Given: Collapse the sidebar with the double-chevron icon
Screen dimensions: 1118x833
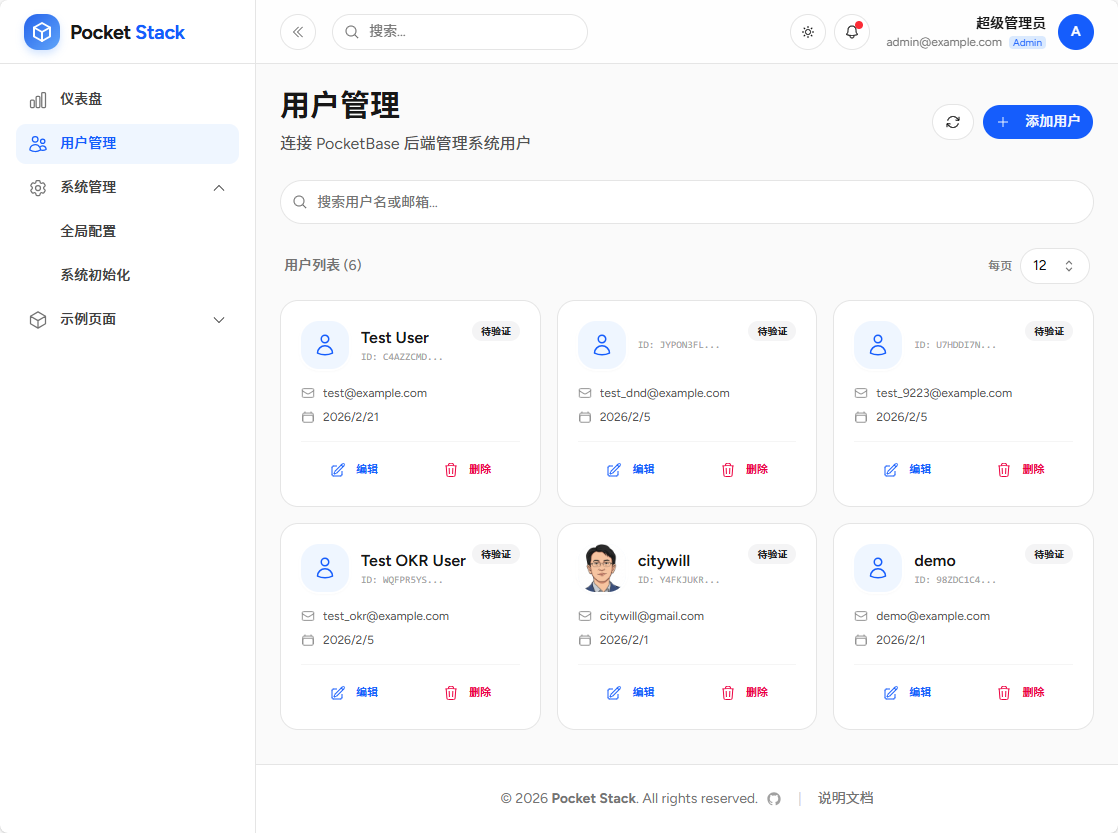Looking at the screenshot, I should pos(297,32).
